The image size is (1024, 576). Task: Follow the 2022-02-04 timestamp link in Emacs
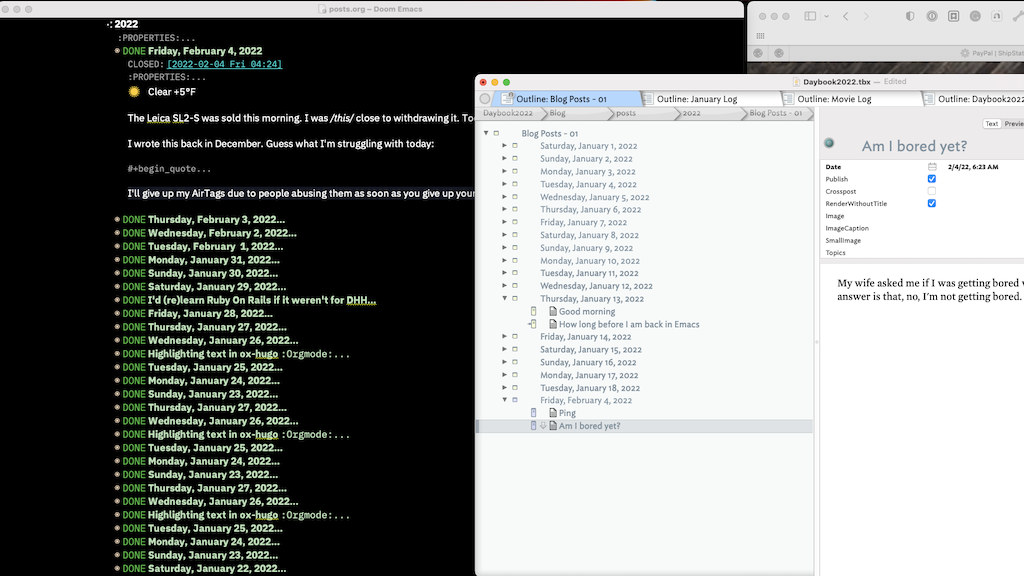(x=224, y=64)
